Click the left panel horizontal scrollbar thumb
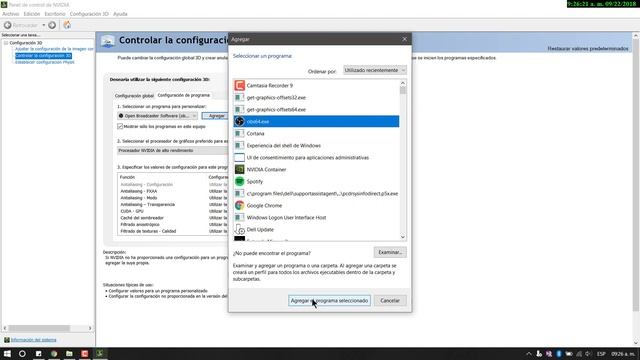Screen dimensions: 640x360 click(39, 328)
